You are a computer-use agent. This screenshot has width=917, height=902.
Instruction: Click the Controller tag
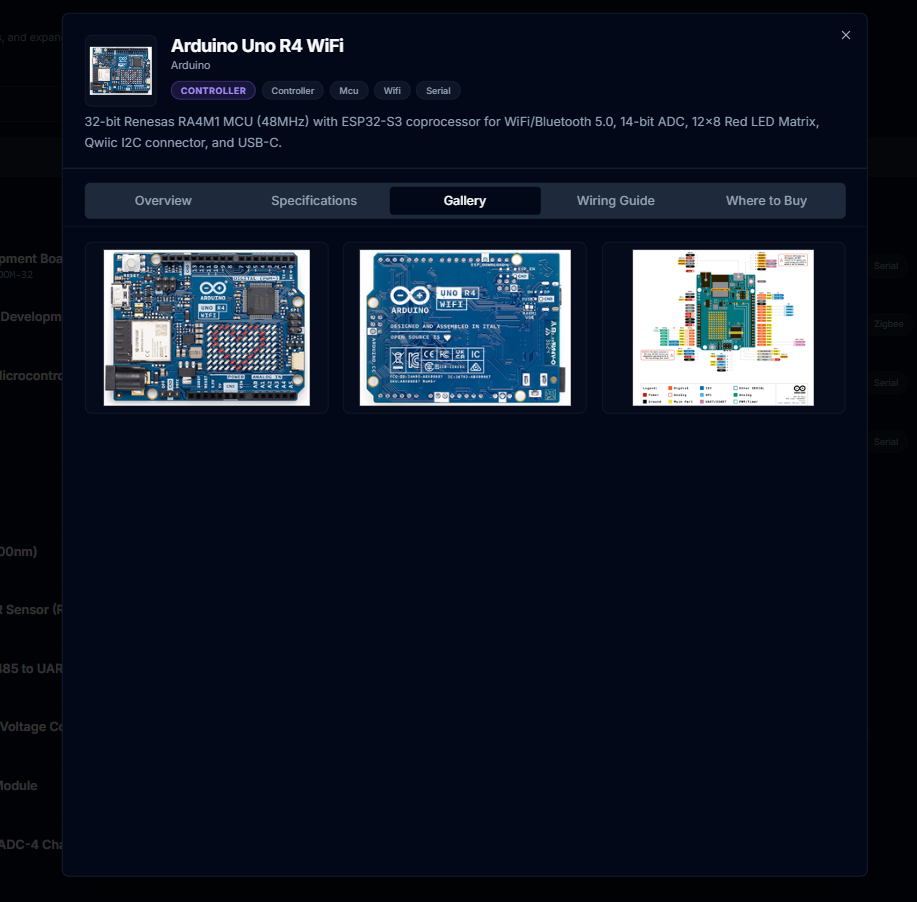(x=292, y=91)
